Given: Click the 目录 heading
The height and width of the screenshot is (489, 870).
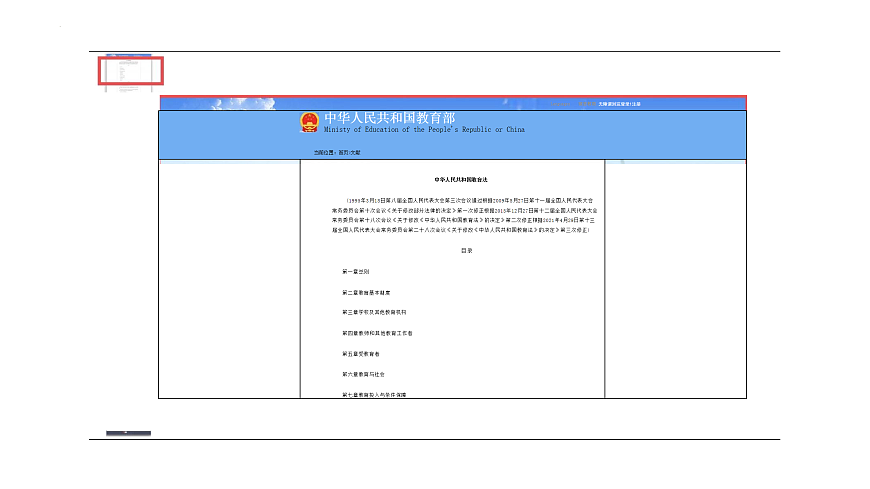Looking at the screenshot, I should click(467, 251).
